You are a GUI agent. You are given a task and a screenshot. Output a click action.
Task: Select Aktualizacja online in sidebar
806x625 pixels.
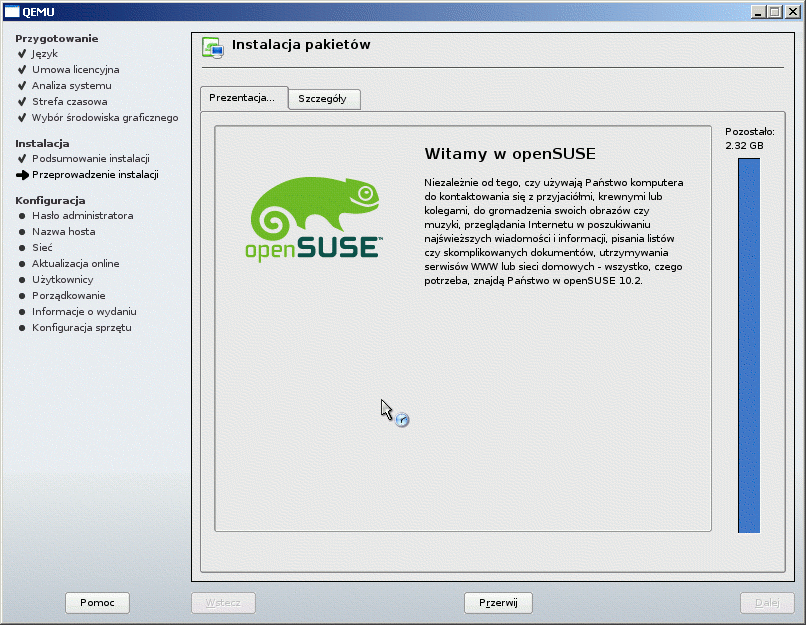pos(75,264)
